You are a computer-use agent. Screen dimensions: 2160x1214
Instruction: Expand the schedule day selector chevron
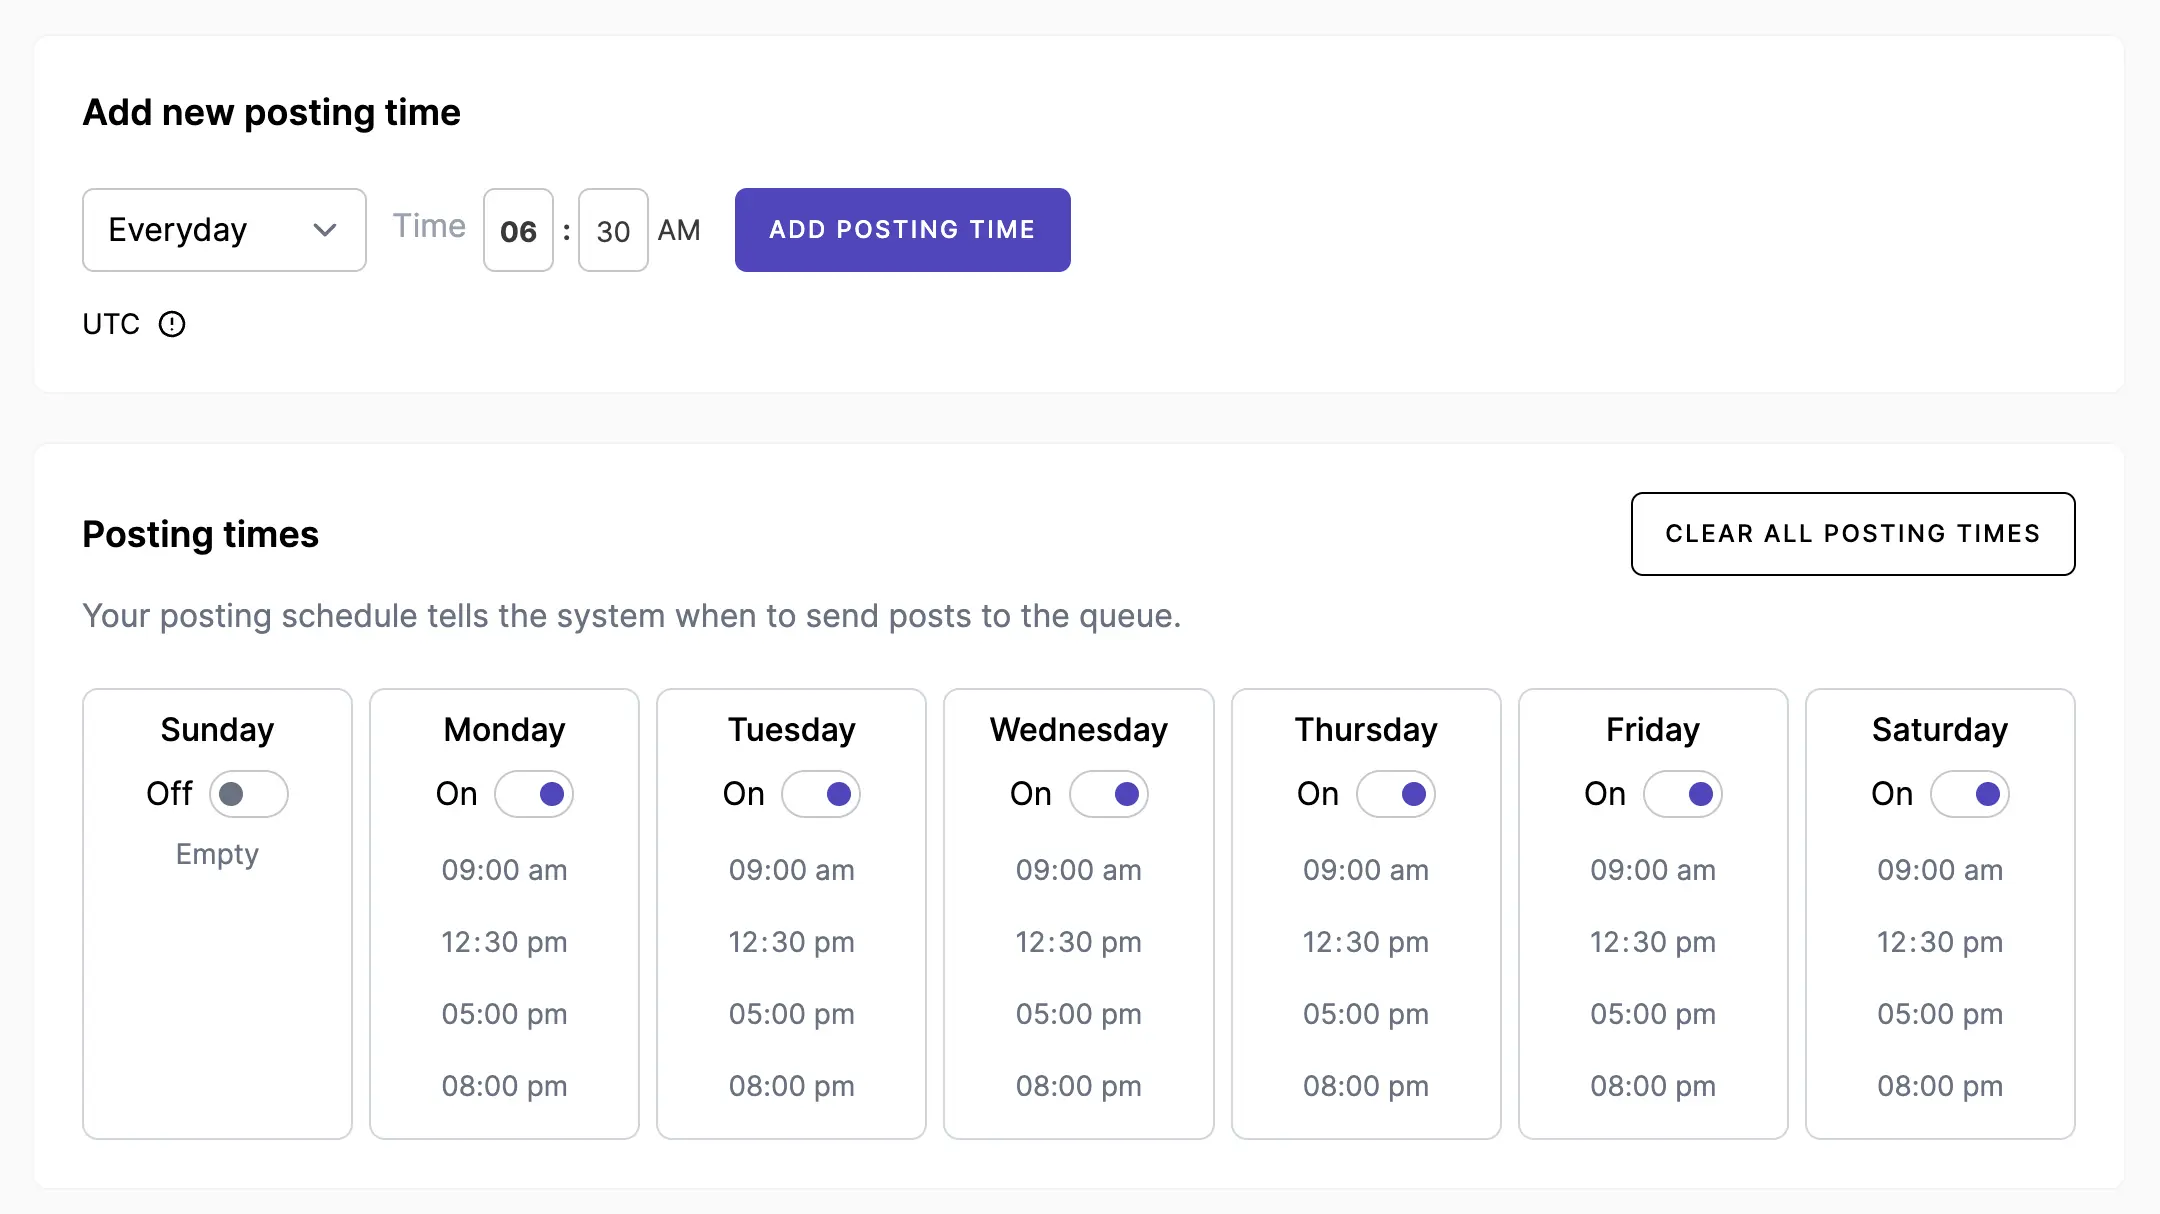325,230
